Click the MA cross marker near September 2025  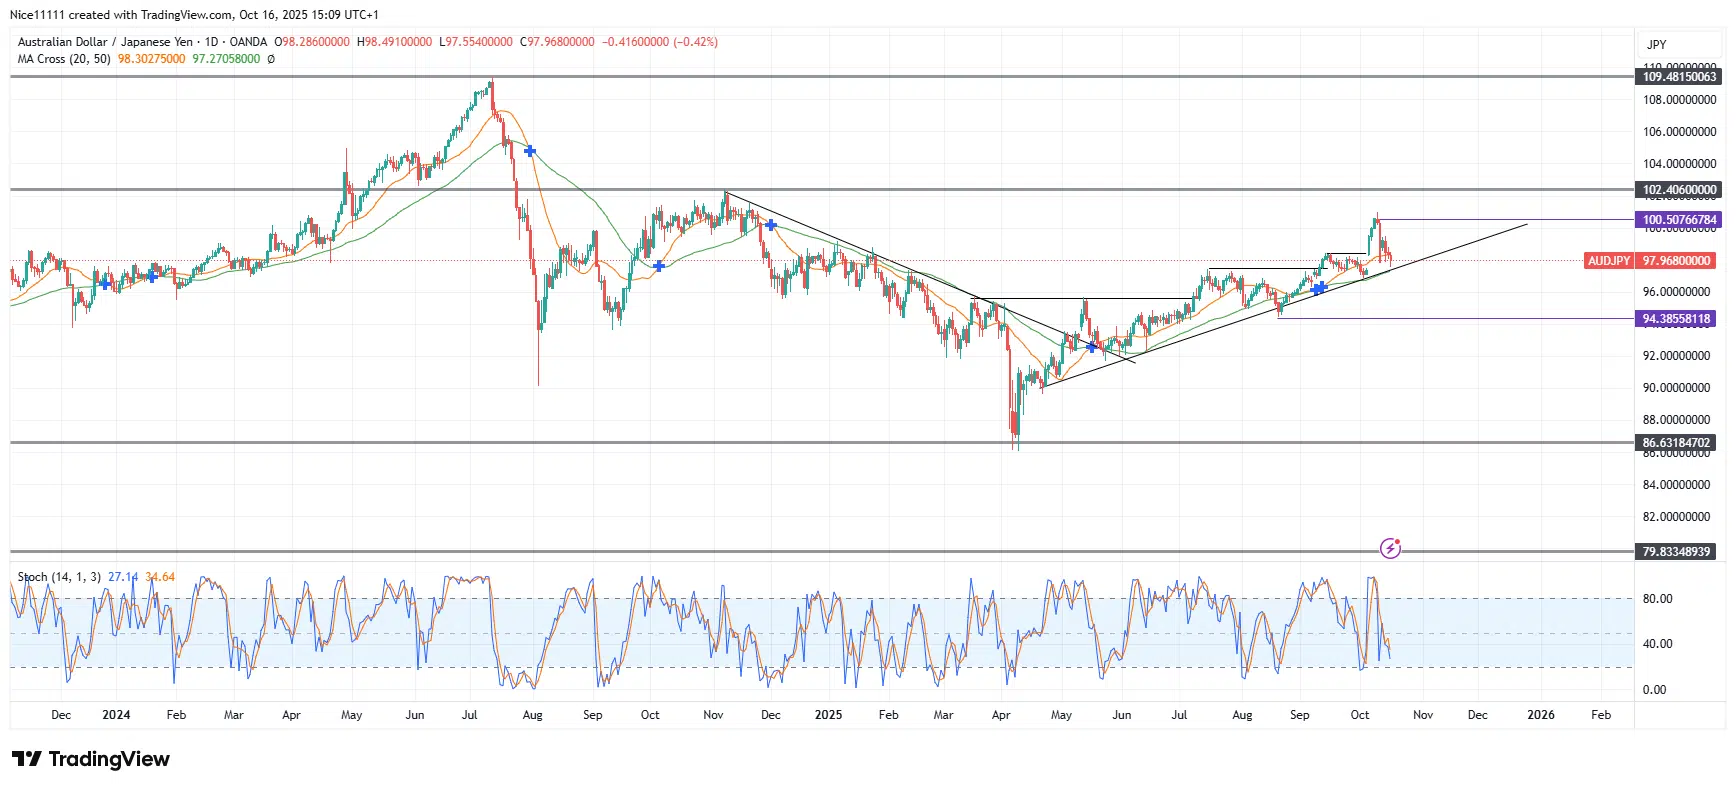(x=1319, y=288)
